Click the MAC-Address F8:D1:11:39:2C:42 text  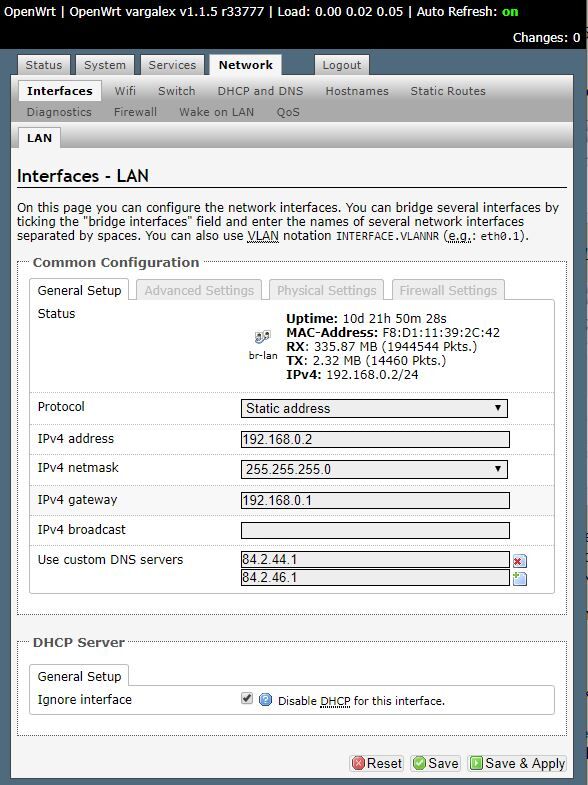[x=393, y=332]
